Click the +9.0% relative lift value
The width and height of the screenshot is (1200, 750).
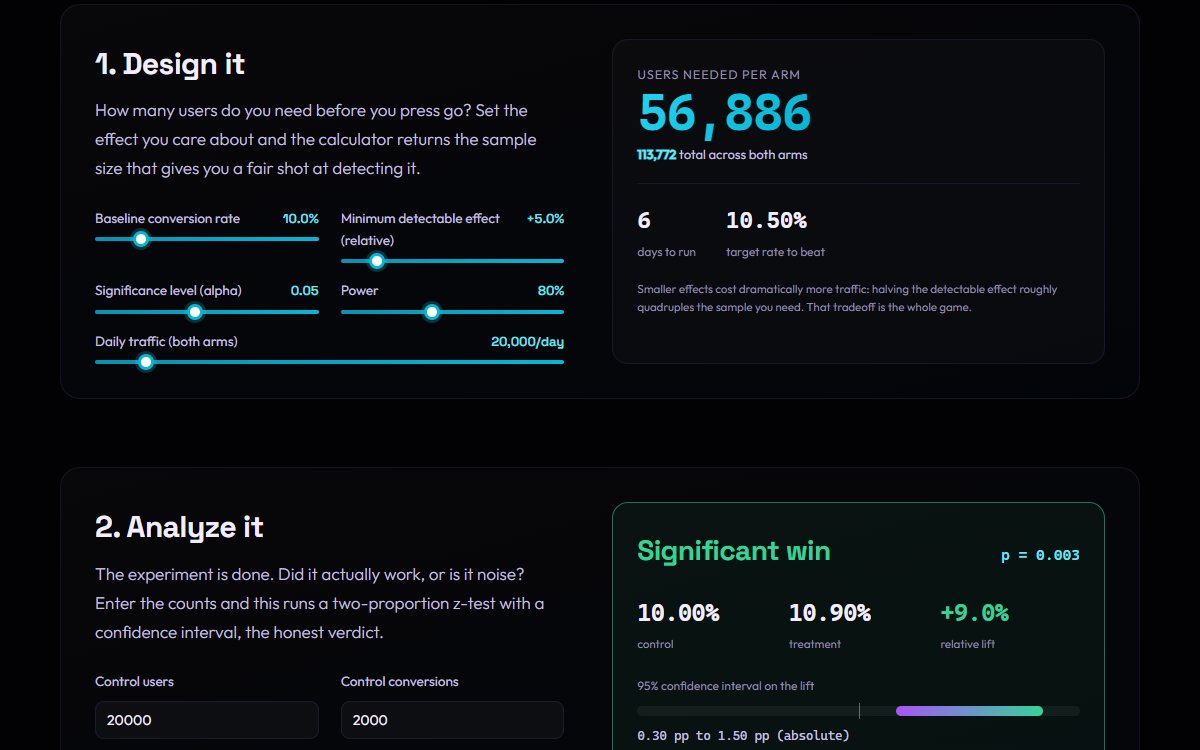coord(975,613)
